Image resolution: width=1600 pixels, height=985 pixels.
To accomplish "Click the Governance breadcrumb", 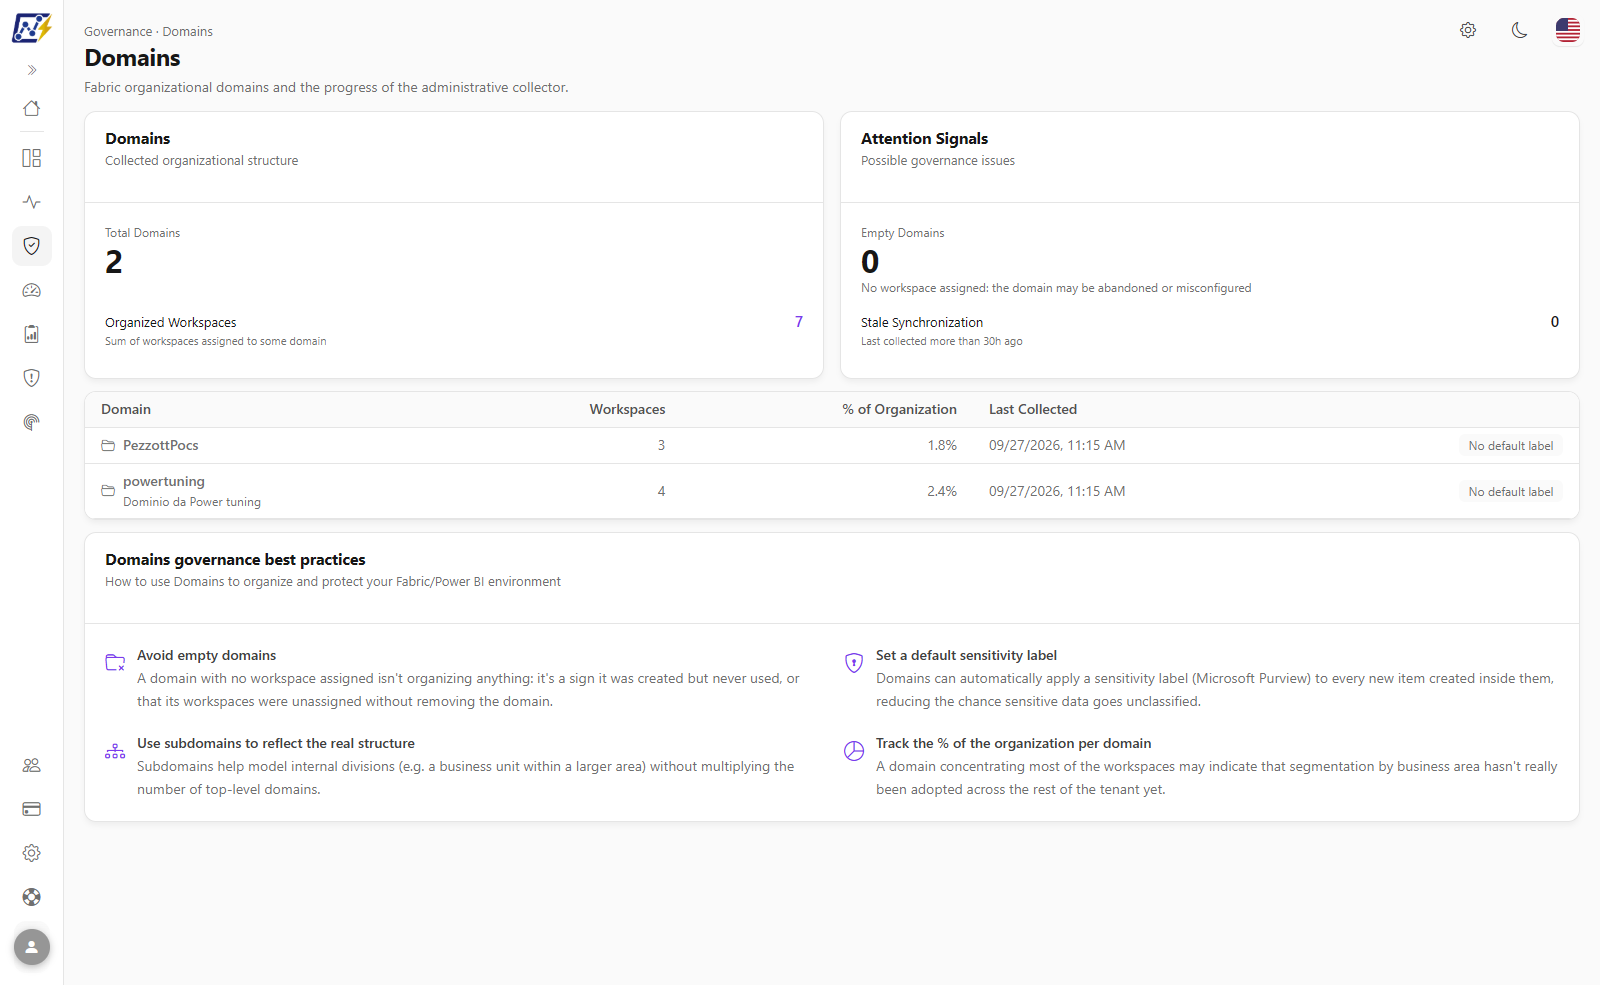I will pos(118,32).
